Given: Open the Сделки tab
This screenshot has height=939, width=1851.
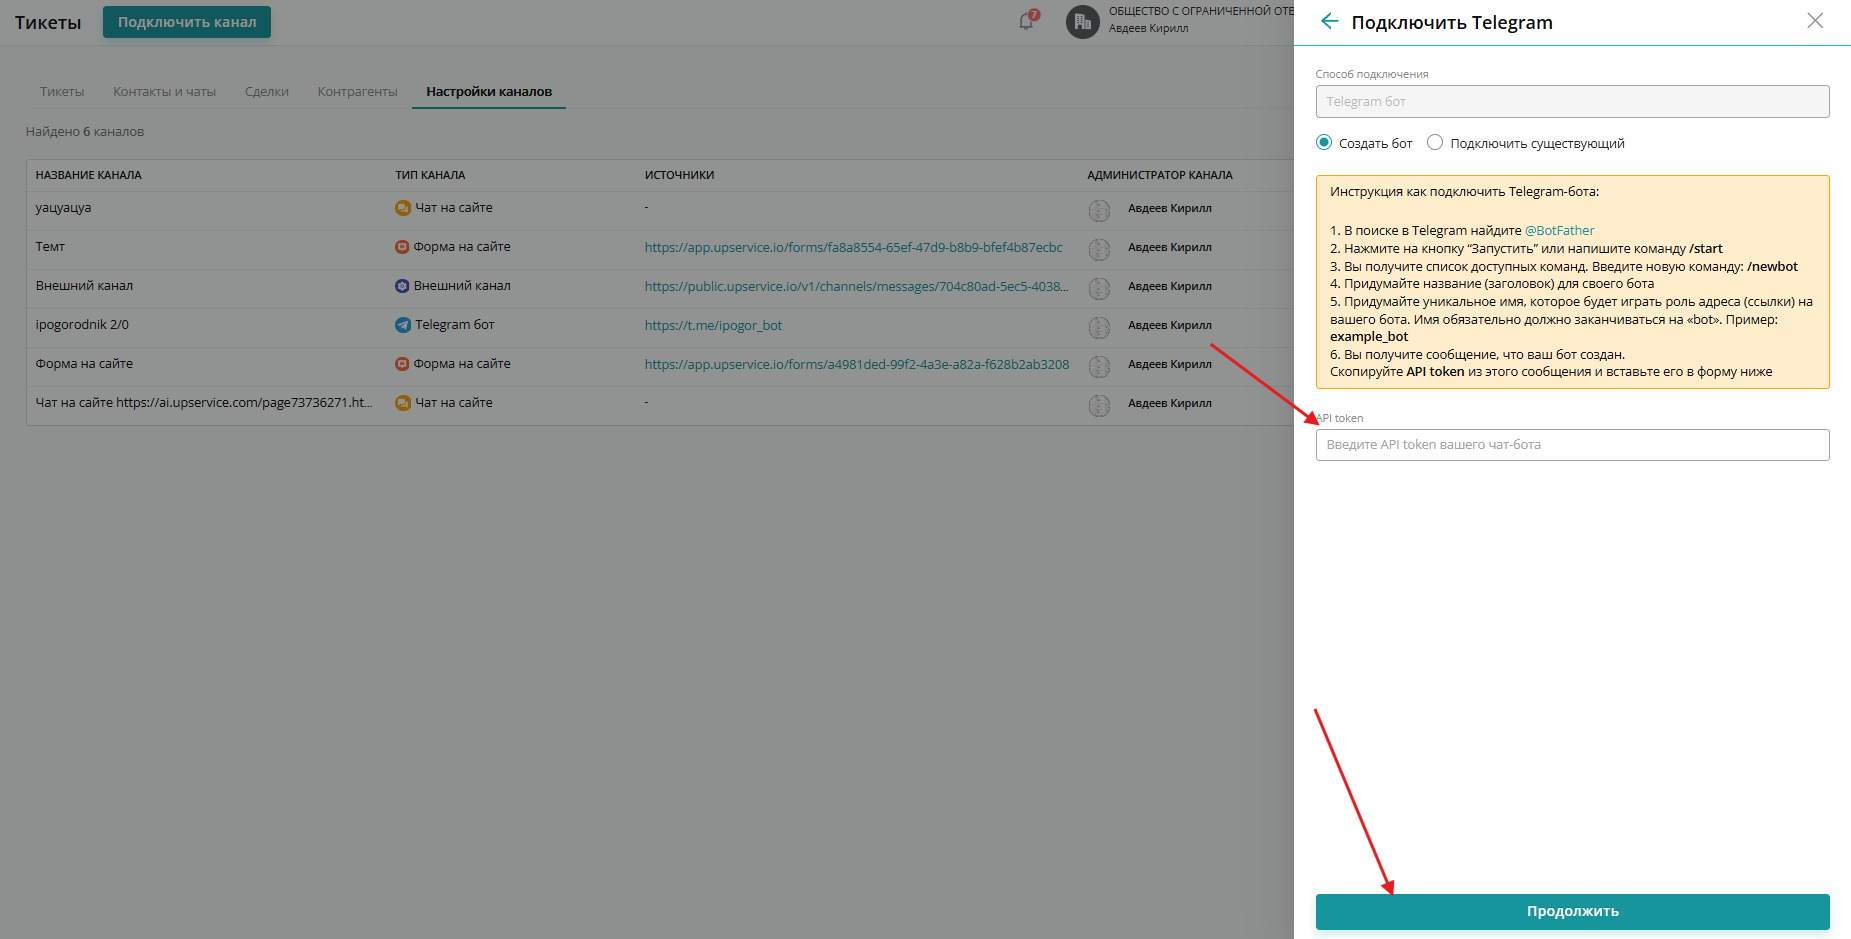Looking at the screenshot, I should point(267,91).
